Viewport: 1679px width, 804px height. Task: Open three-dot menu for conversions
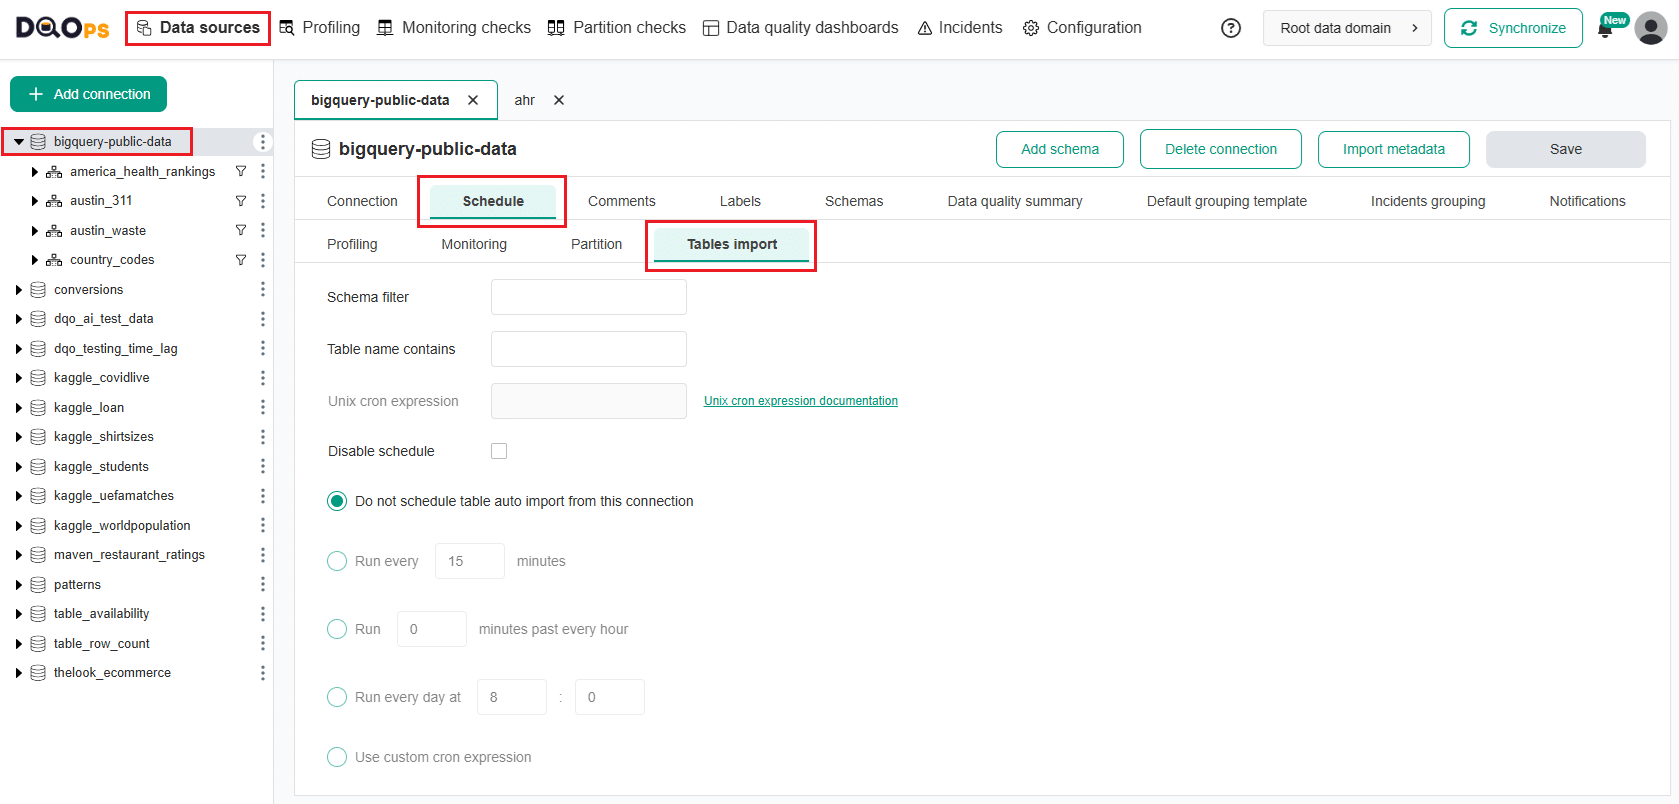[x=263, y=289]
